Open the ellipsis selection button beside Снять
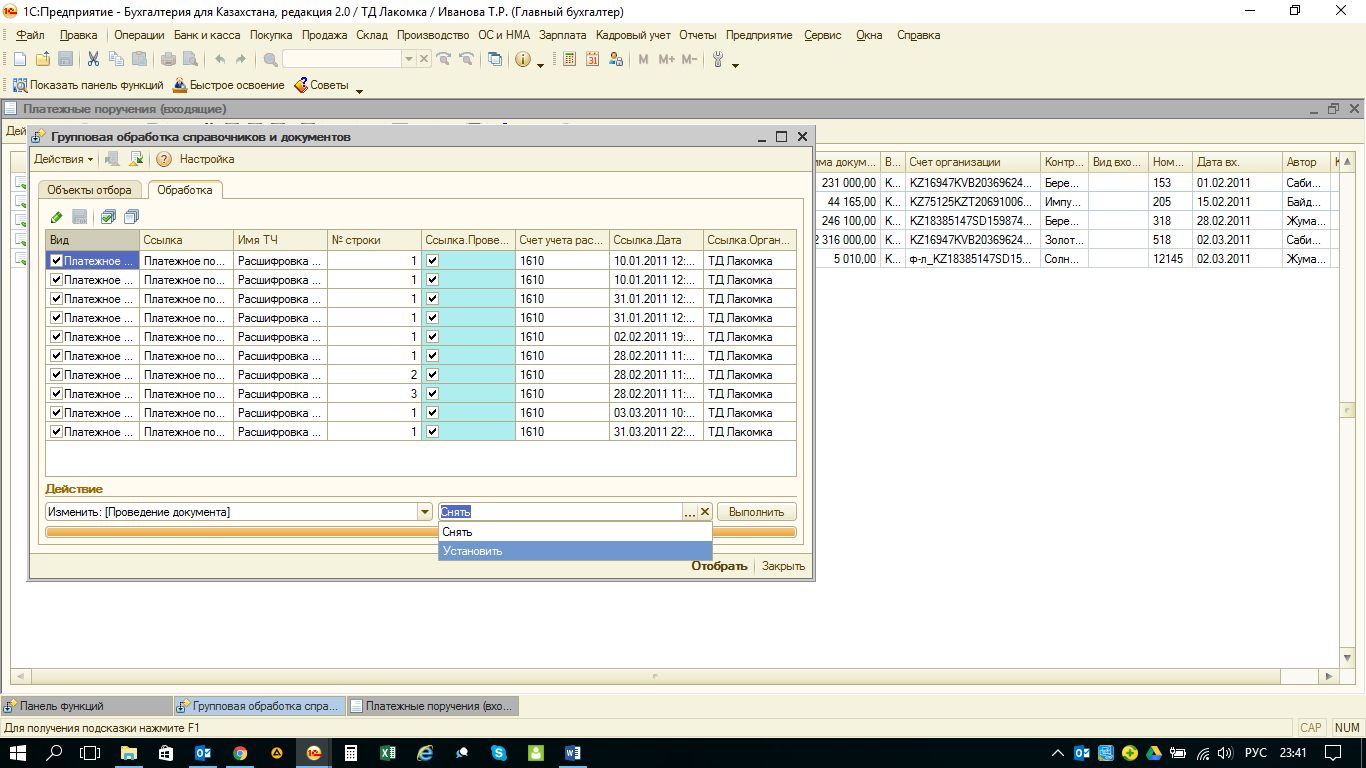 click(x=690, y=512)
